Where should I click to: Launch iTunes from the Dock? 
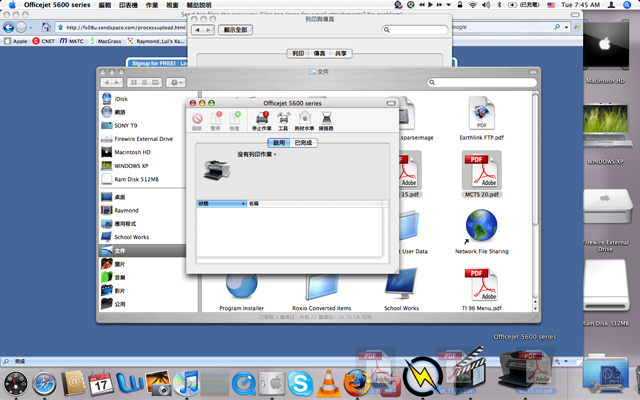tap(186, 383)
